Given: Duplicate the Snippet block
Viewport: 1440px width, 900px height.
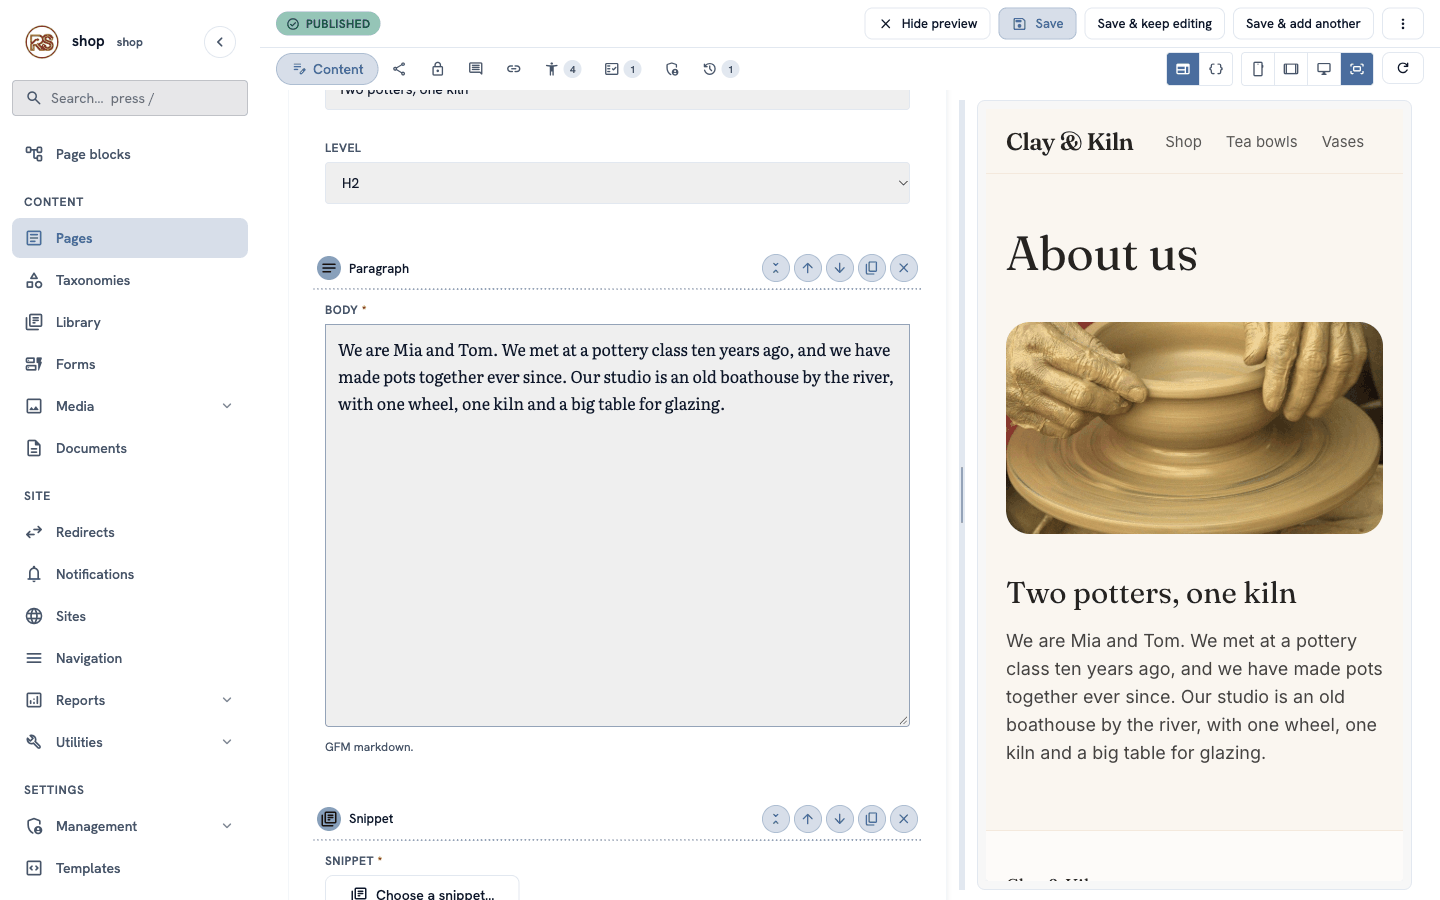Looking at the screenshot, I should [872, 819].
